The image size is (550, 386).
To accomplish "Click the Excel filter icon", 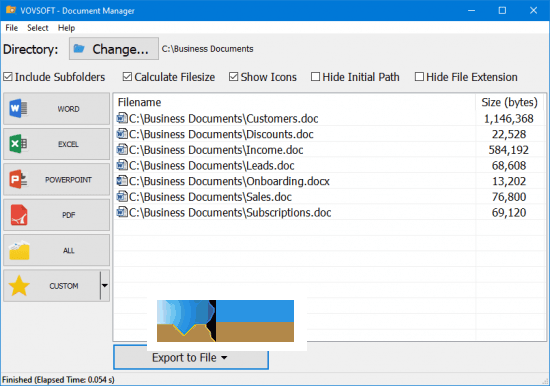I will tap(18, 144).
